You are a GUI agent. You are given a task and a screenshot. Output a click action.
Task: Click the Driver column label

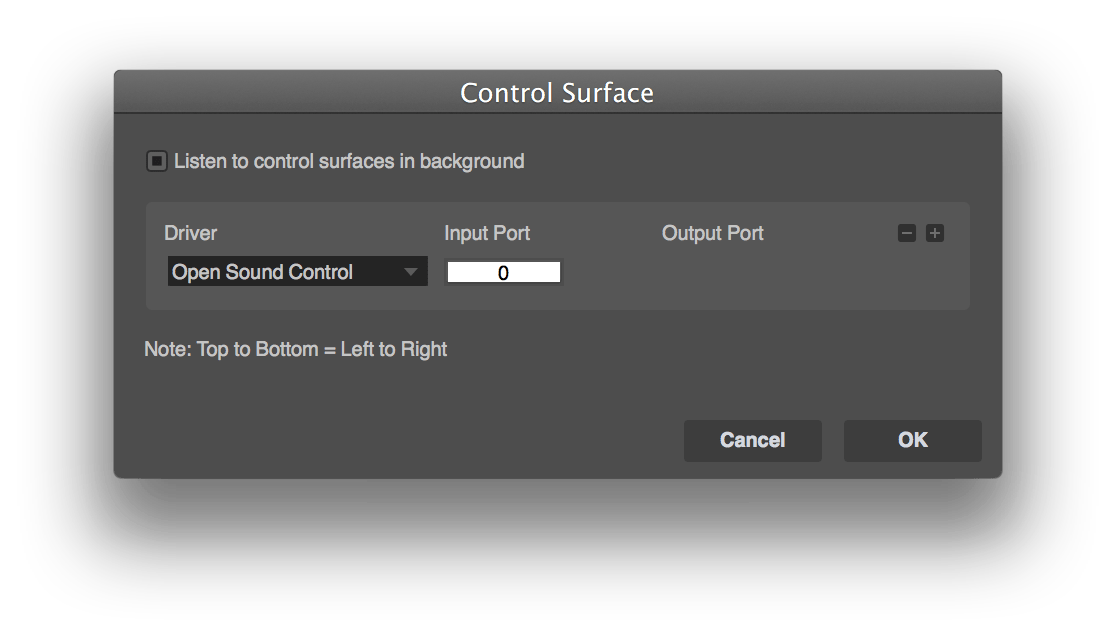click(190, 233)
